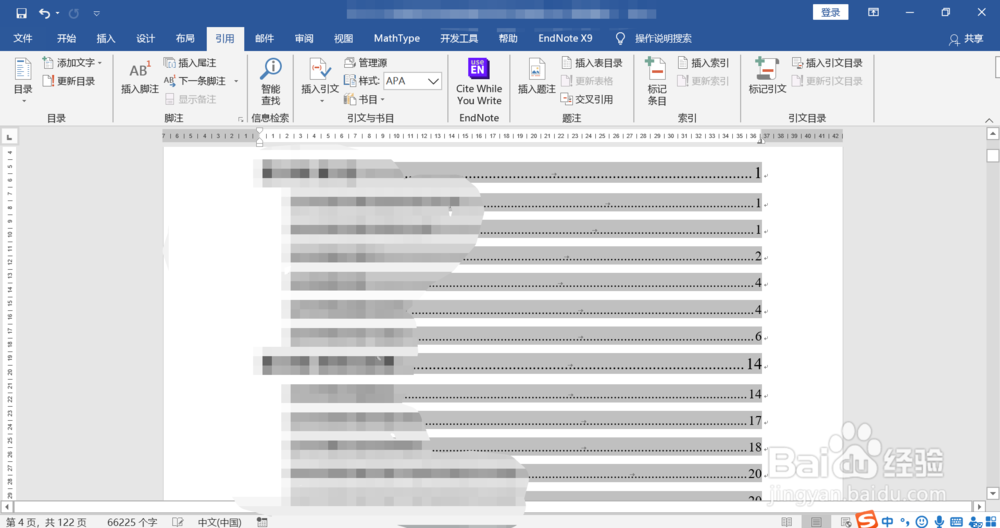Go to next footnote with 下一条脚注
Image resolution: width=1000 pixels, height=528 pixels.
(x=195, y=81)
